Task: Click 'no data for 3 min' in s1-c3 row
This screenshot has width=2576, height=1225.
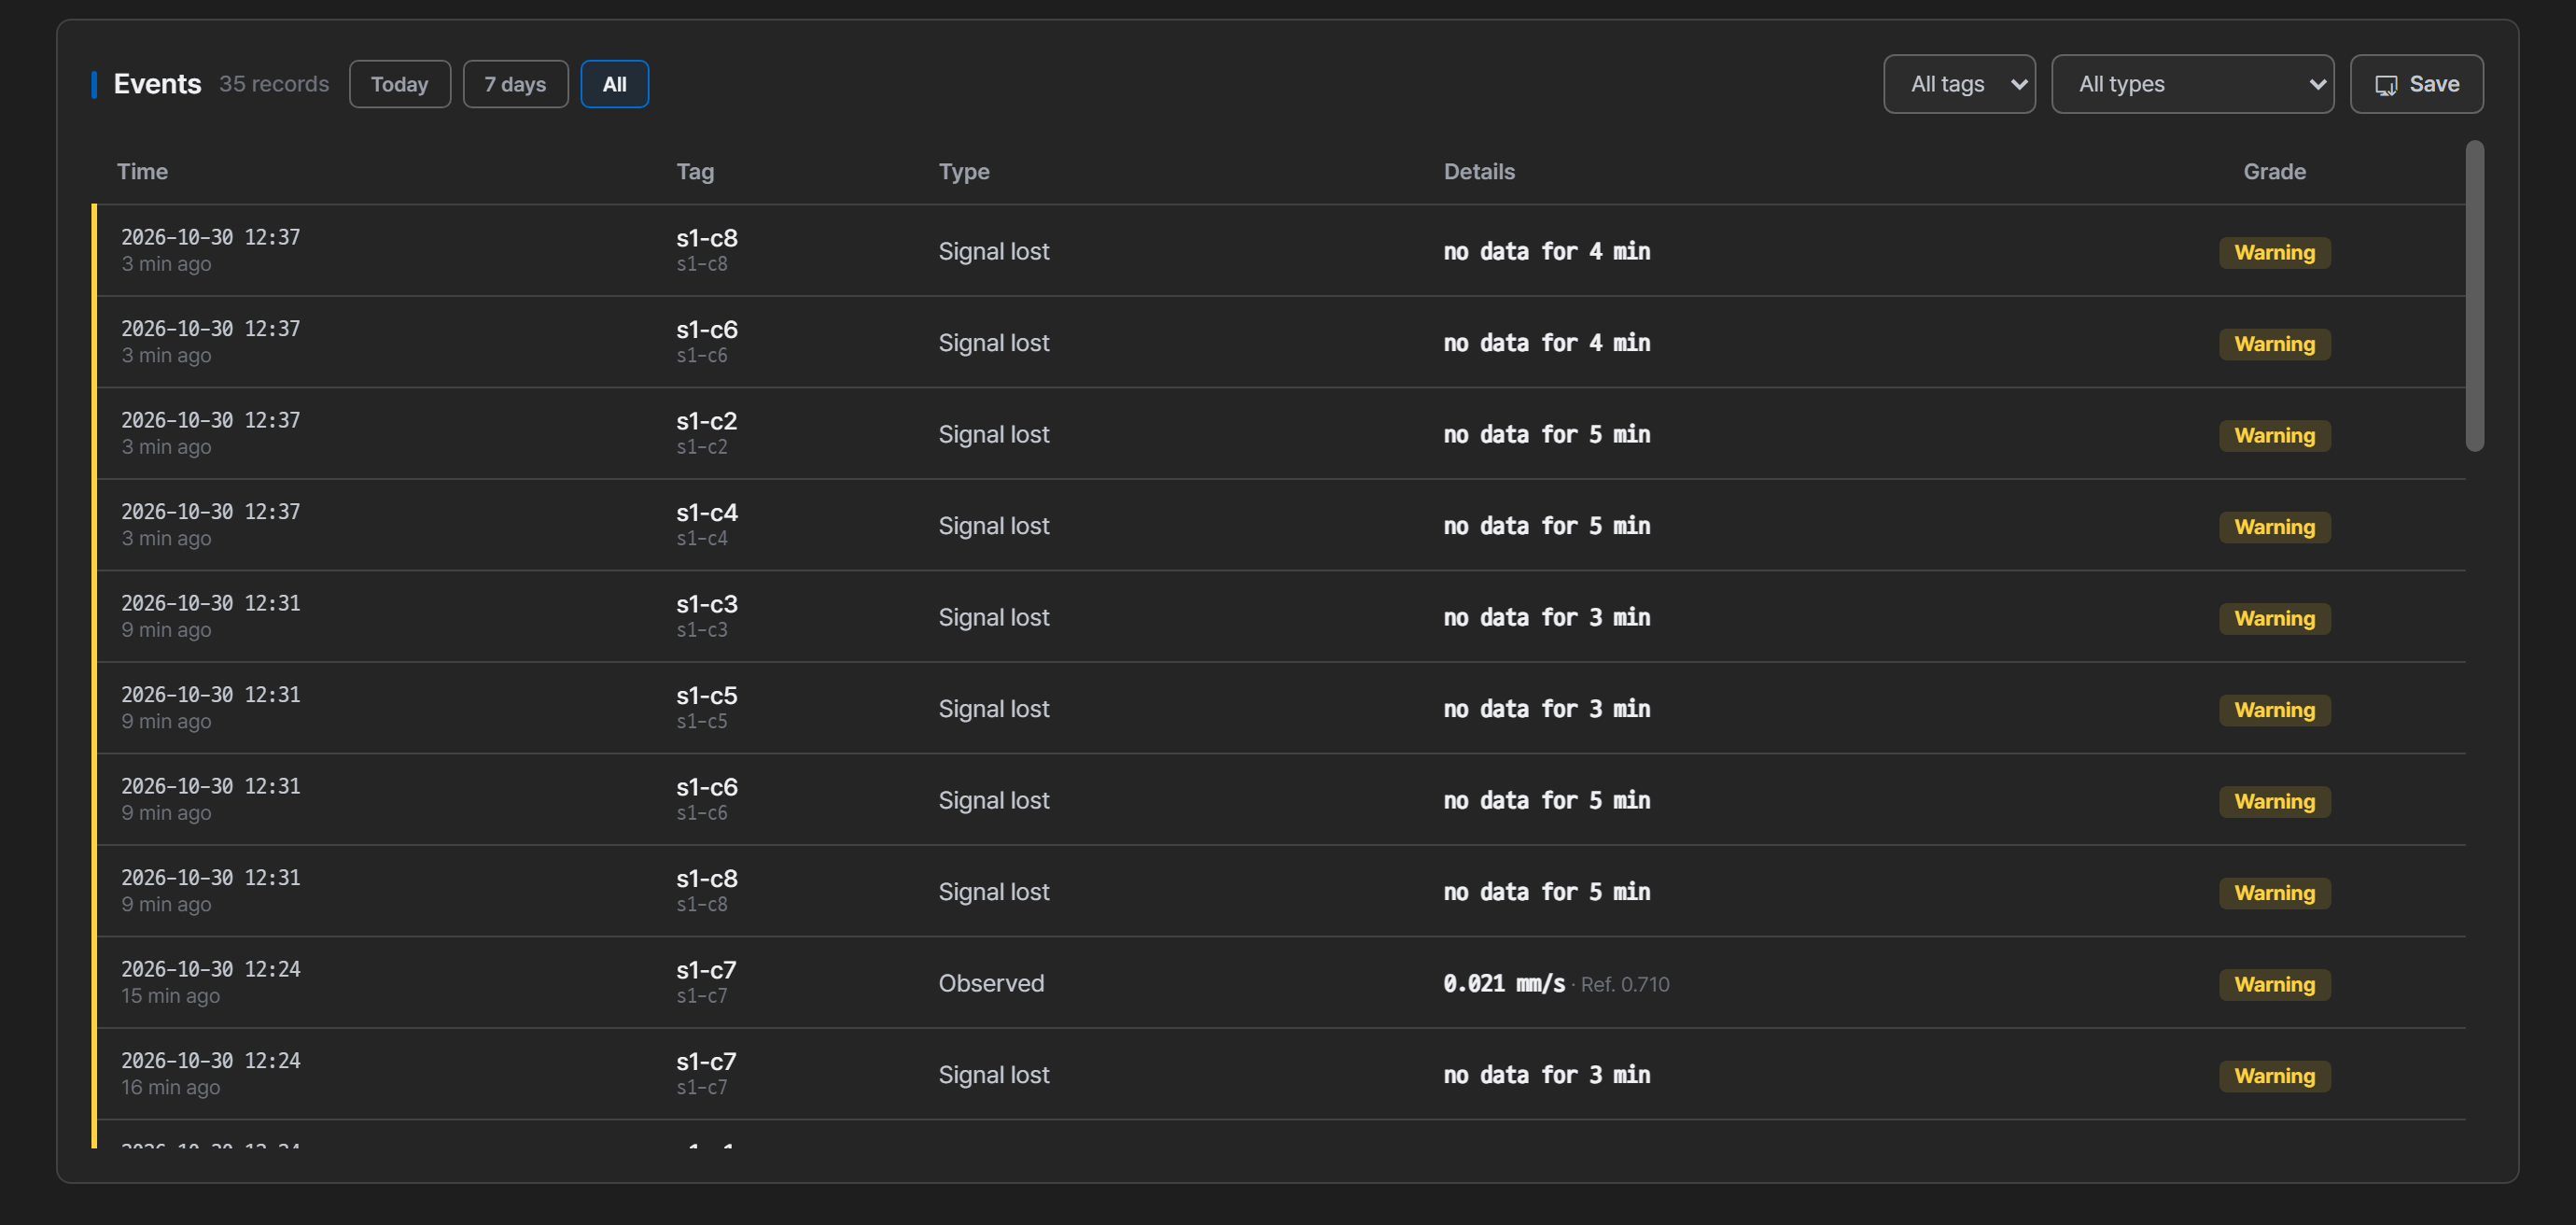Action: 1546,617
